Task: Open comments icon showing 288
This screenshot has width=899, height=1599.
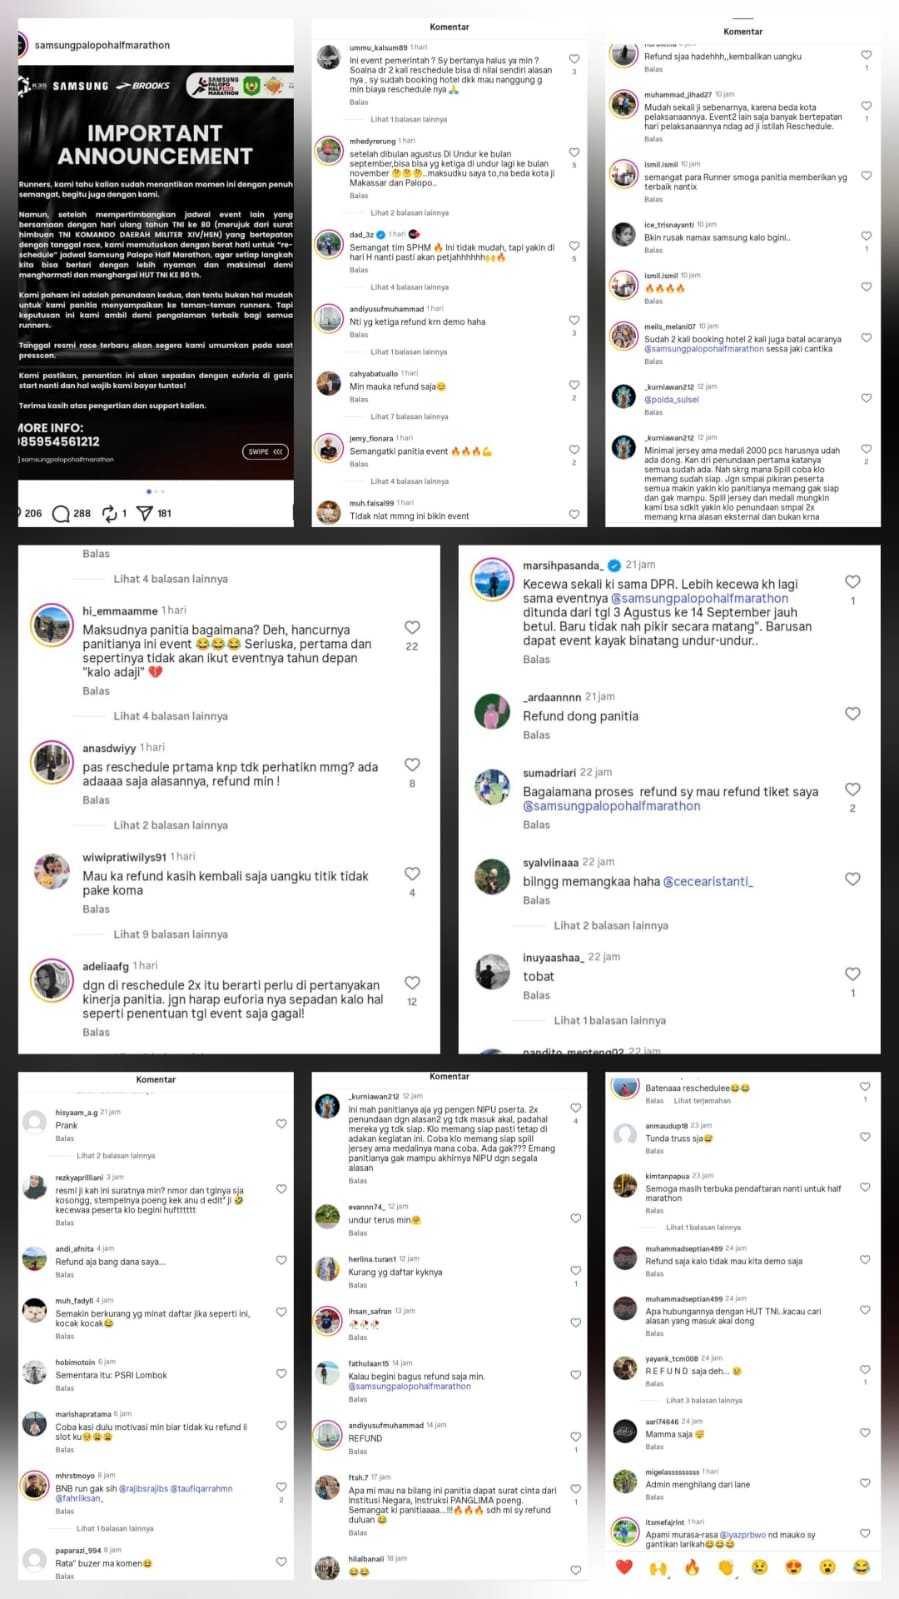Action: [61, 513]
